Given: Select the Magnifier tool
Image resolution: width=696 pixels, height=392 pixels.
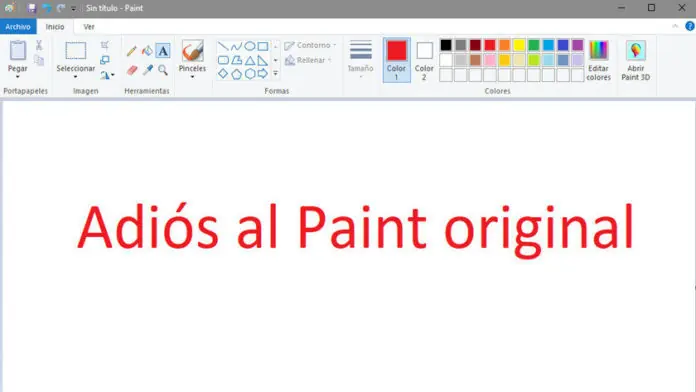Looking at the screenshot, I should [x=163, y=70].
